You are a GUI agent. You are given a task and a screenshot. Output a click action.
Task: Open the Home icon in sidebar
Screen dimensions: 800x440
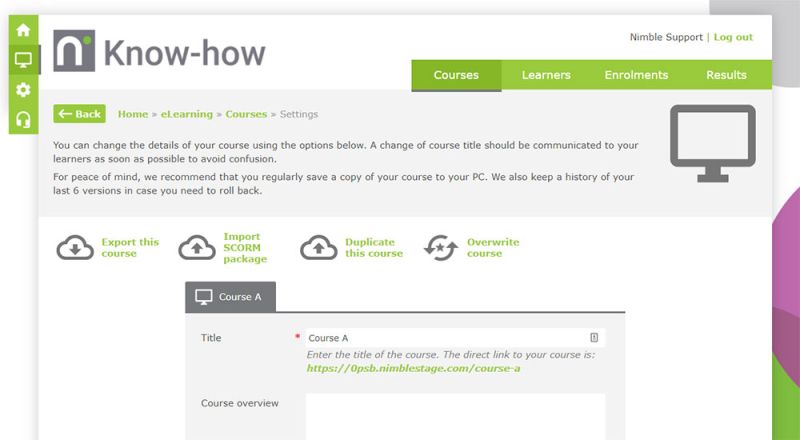point(23,30)
